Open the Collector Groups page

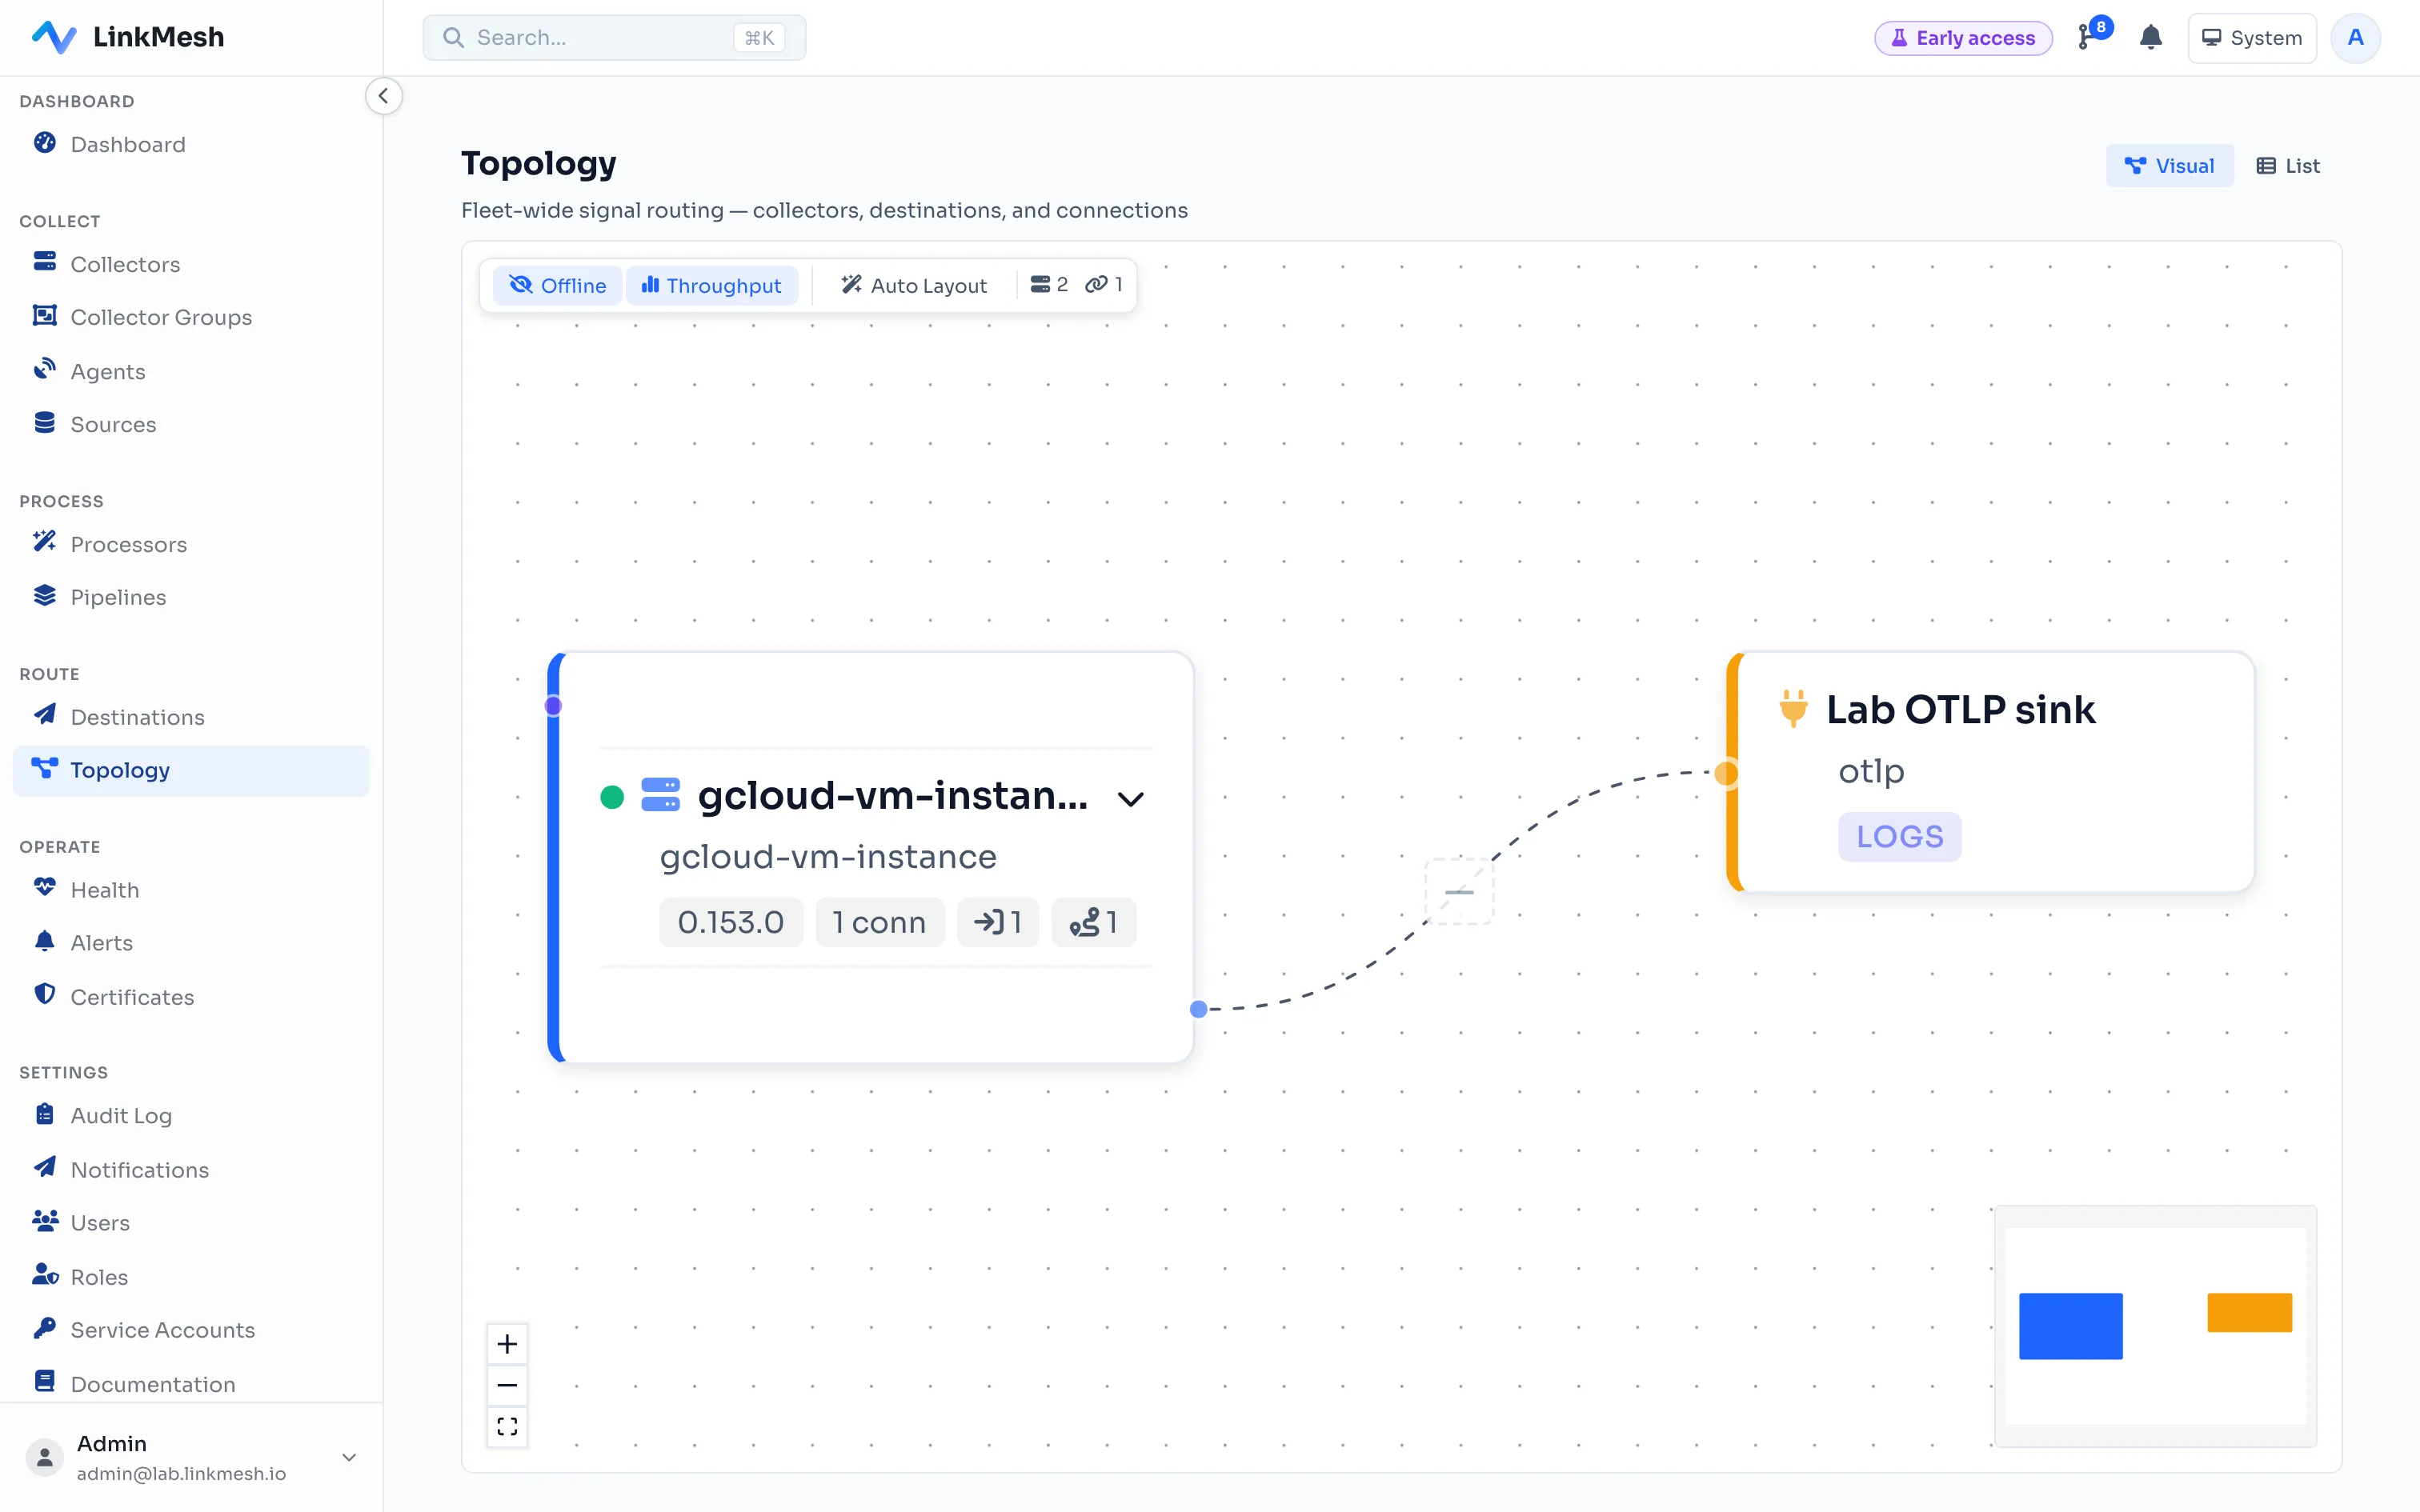[x=191, y=317]
